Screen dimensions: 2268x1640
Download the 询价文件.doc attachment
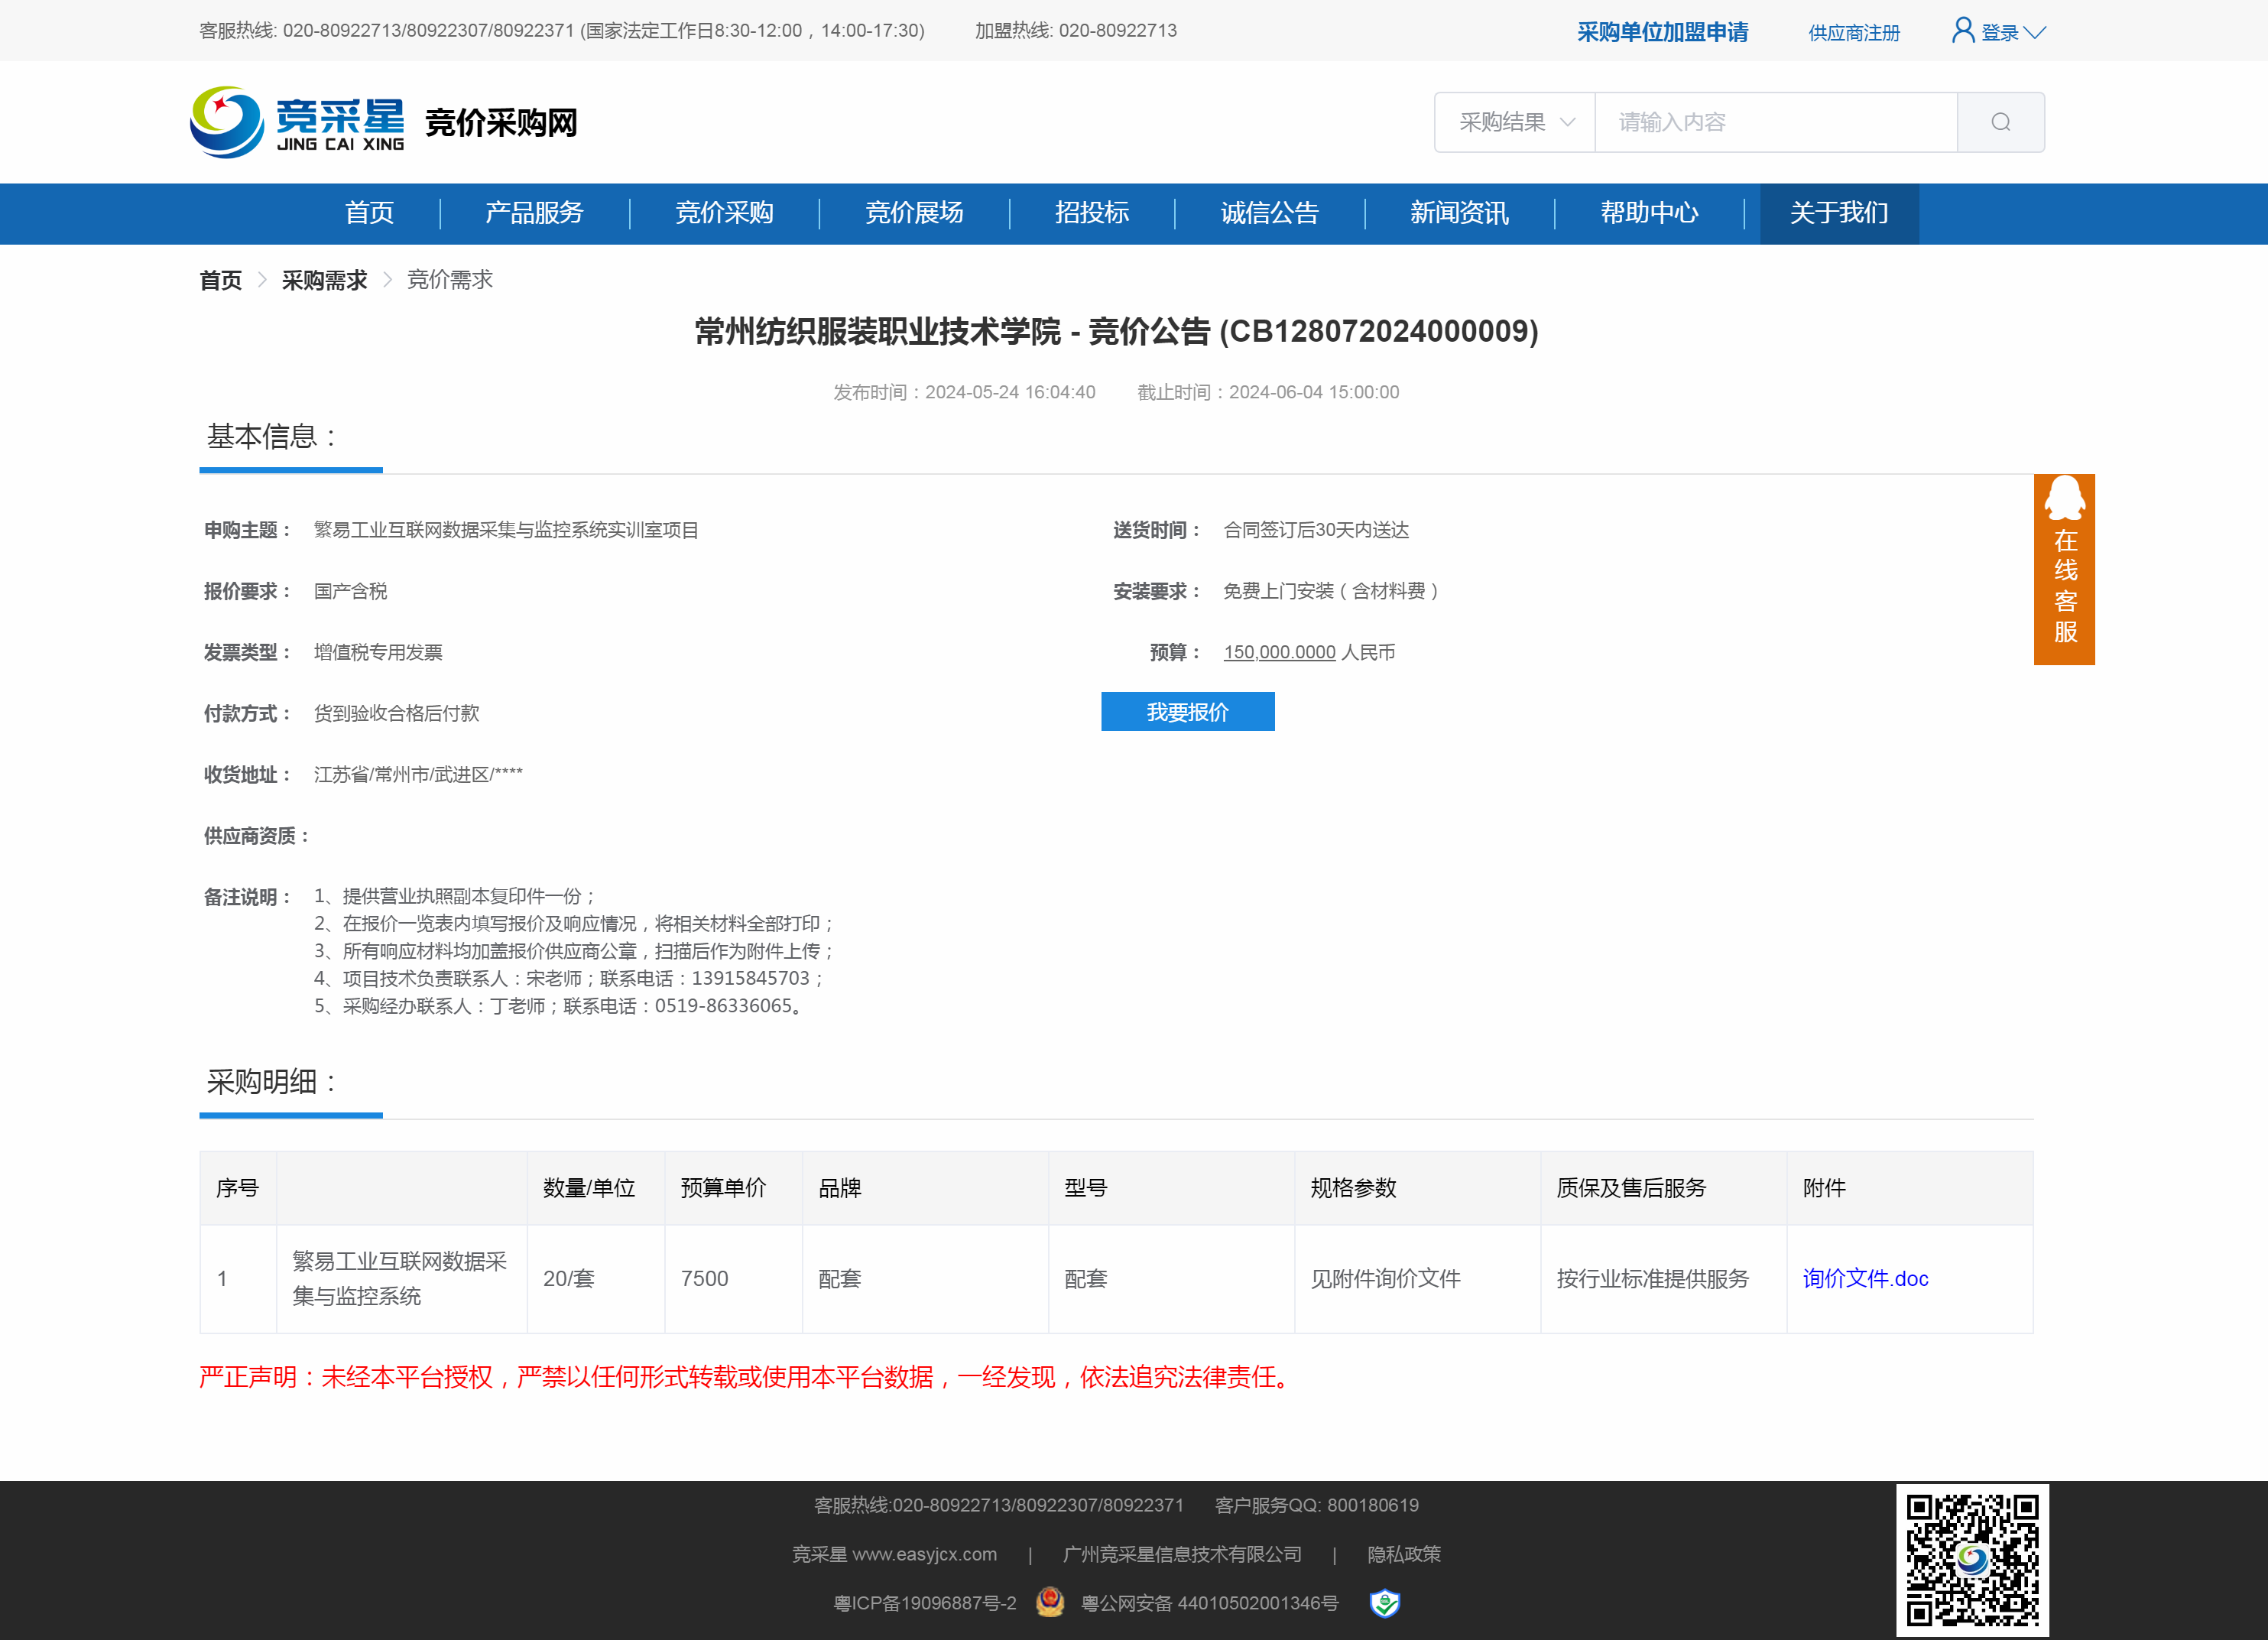click(x=1865, y=1278)
